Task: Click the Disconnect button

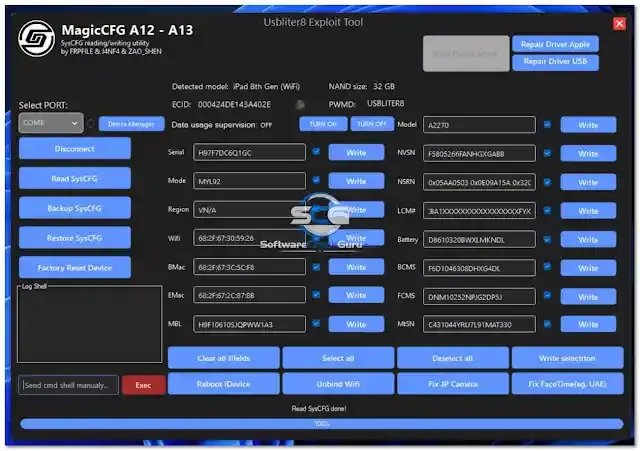Action: pyautogui.click(x=75, y=149)
